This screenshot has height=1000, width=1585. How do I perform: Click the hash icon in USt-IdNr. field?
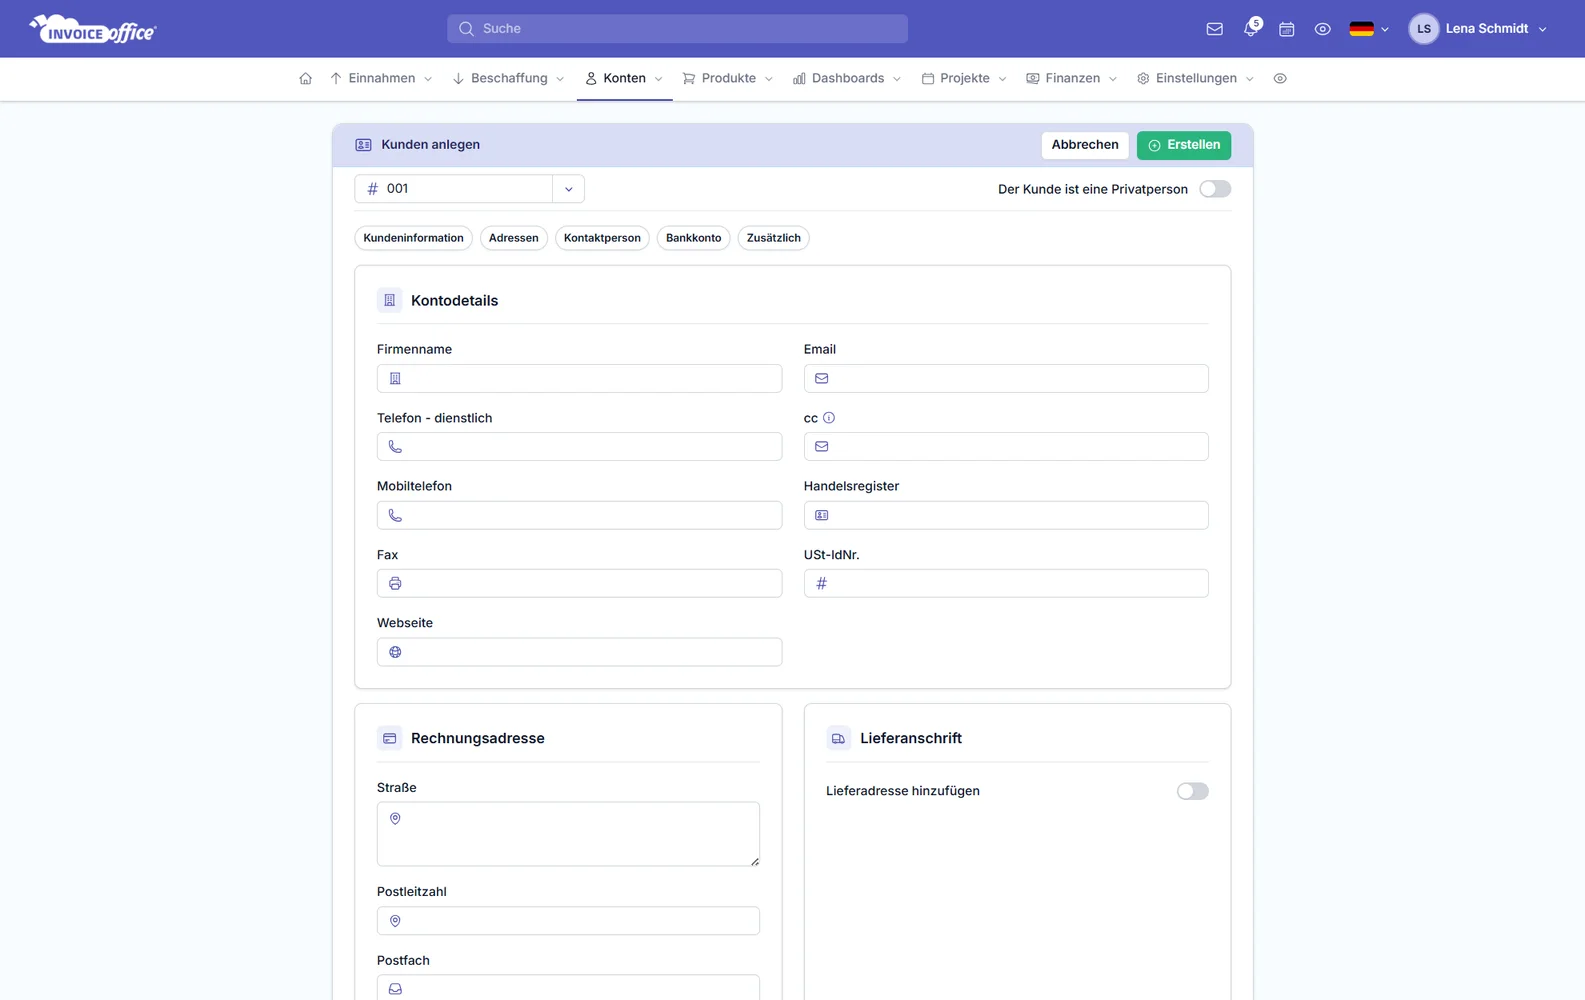[822, 583]
